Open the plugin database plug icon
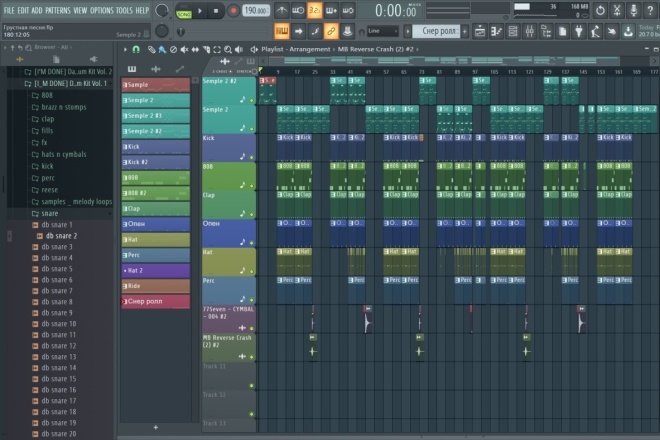Screen dimensions: 660x440 click(579, 31)
